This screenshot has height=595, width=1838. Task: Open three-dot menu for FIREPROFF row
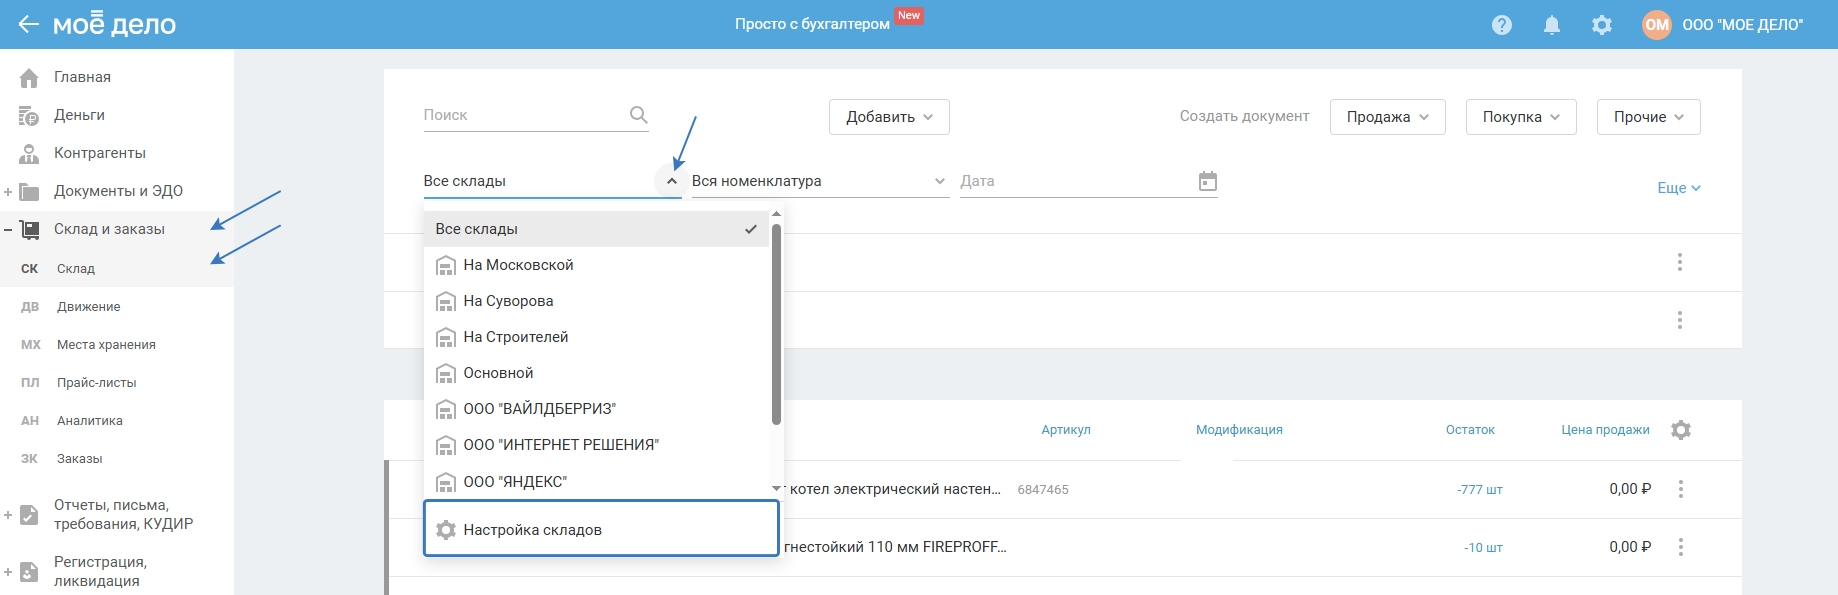1681,547
